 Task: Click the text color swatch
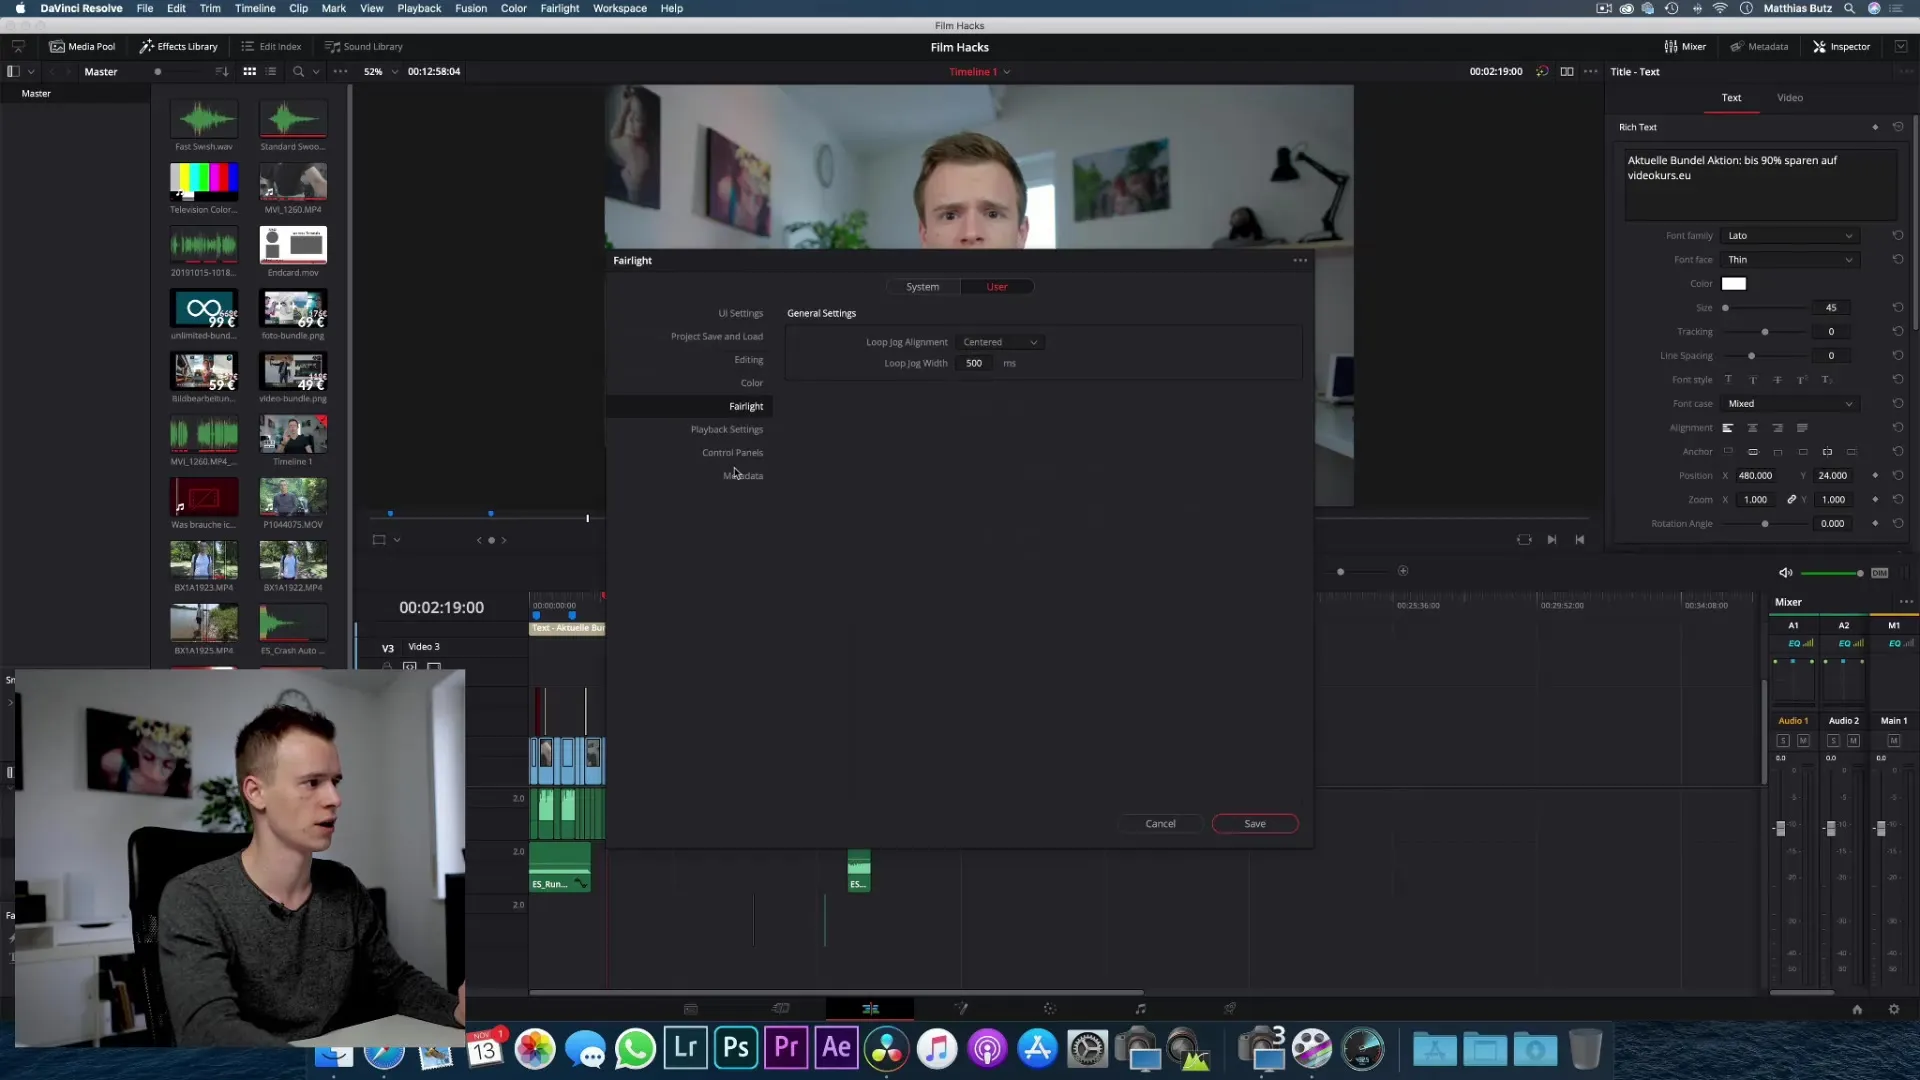coord(1734,284)
